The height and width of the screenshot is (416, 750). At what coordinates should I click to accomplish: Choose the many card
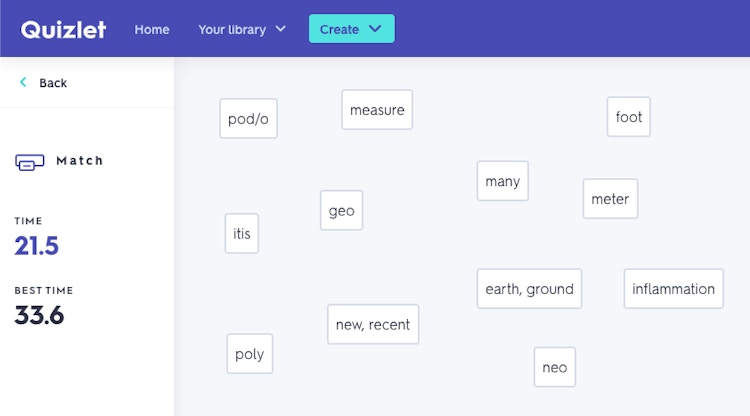click(x=503, y=181)
